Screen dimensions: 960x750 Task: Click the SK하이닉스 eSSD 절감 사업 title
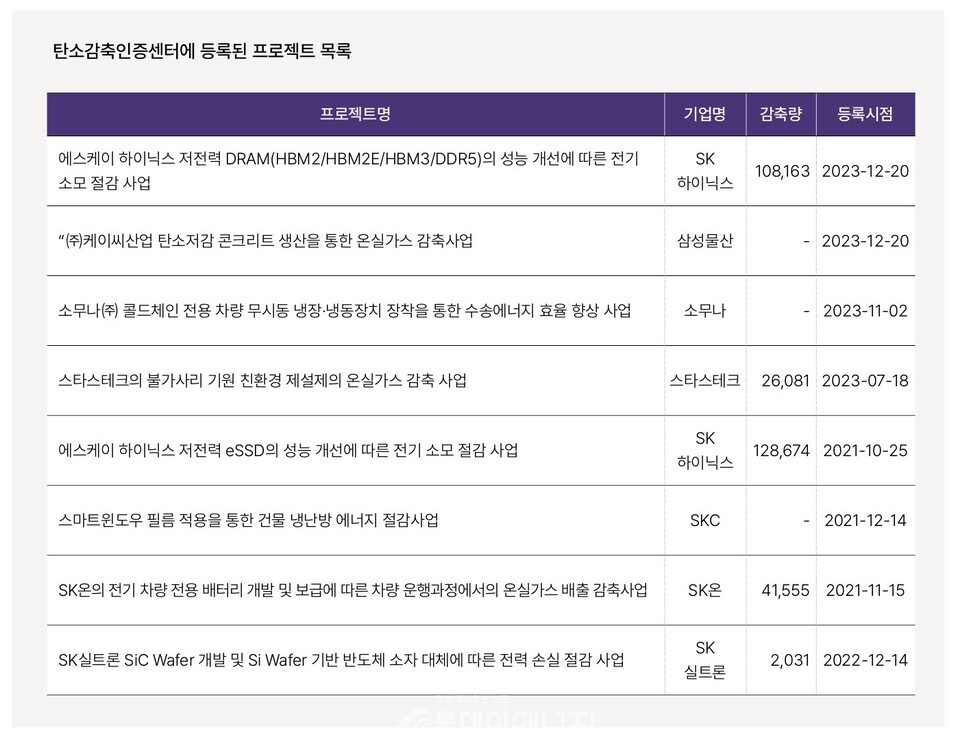point(290,451)
